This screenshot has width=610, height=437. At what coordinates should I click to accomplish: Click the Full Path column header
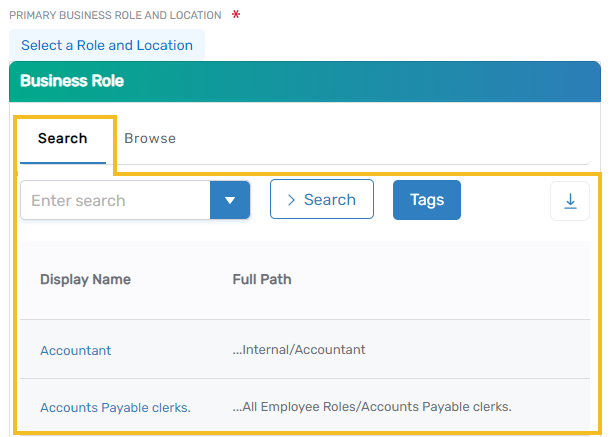[x=262, y=279]
